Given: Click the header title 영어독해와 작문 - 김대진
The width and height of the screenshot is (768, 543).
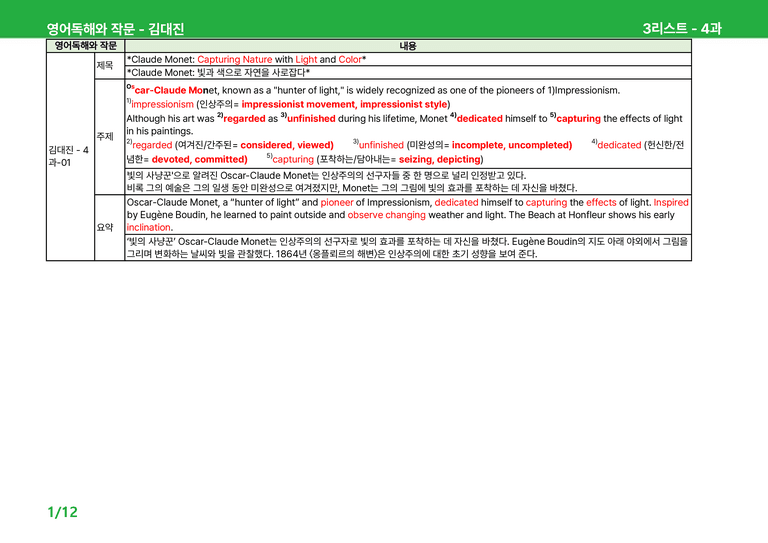Looking at the screenshot, I should pyautogui.click(x=116, y=29).
